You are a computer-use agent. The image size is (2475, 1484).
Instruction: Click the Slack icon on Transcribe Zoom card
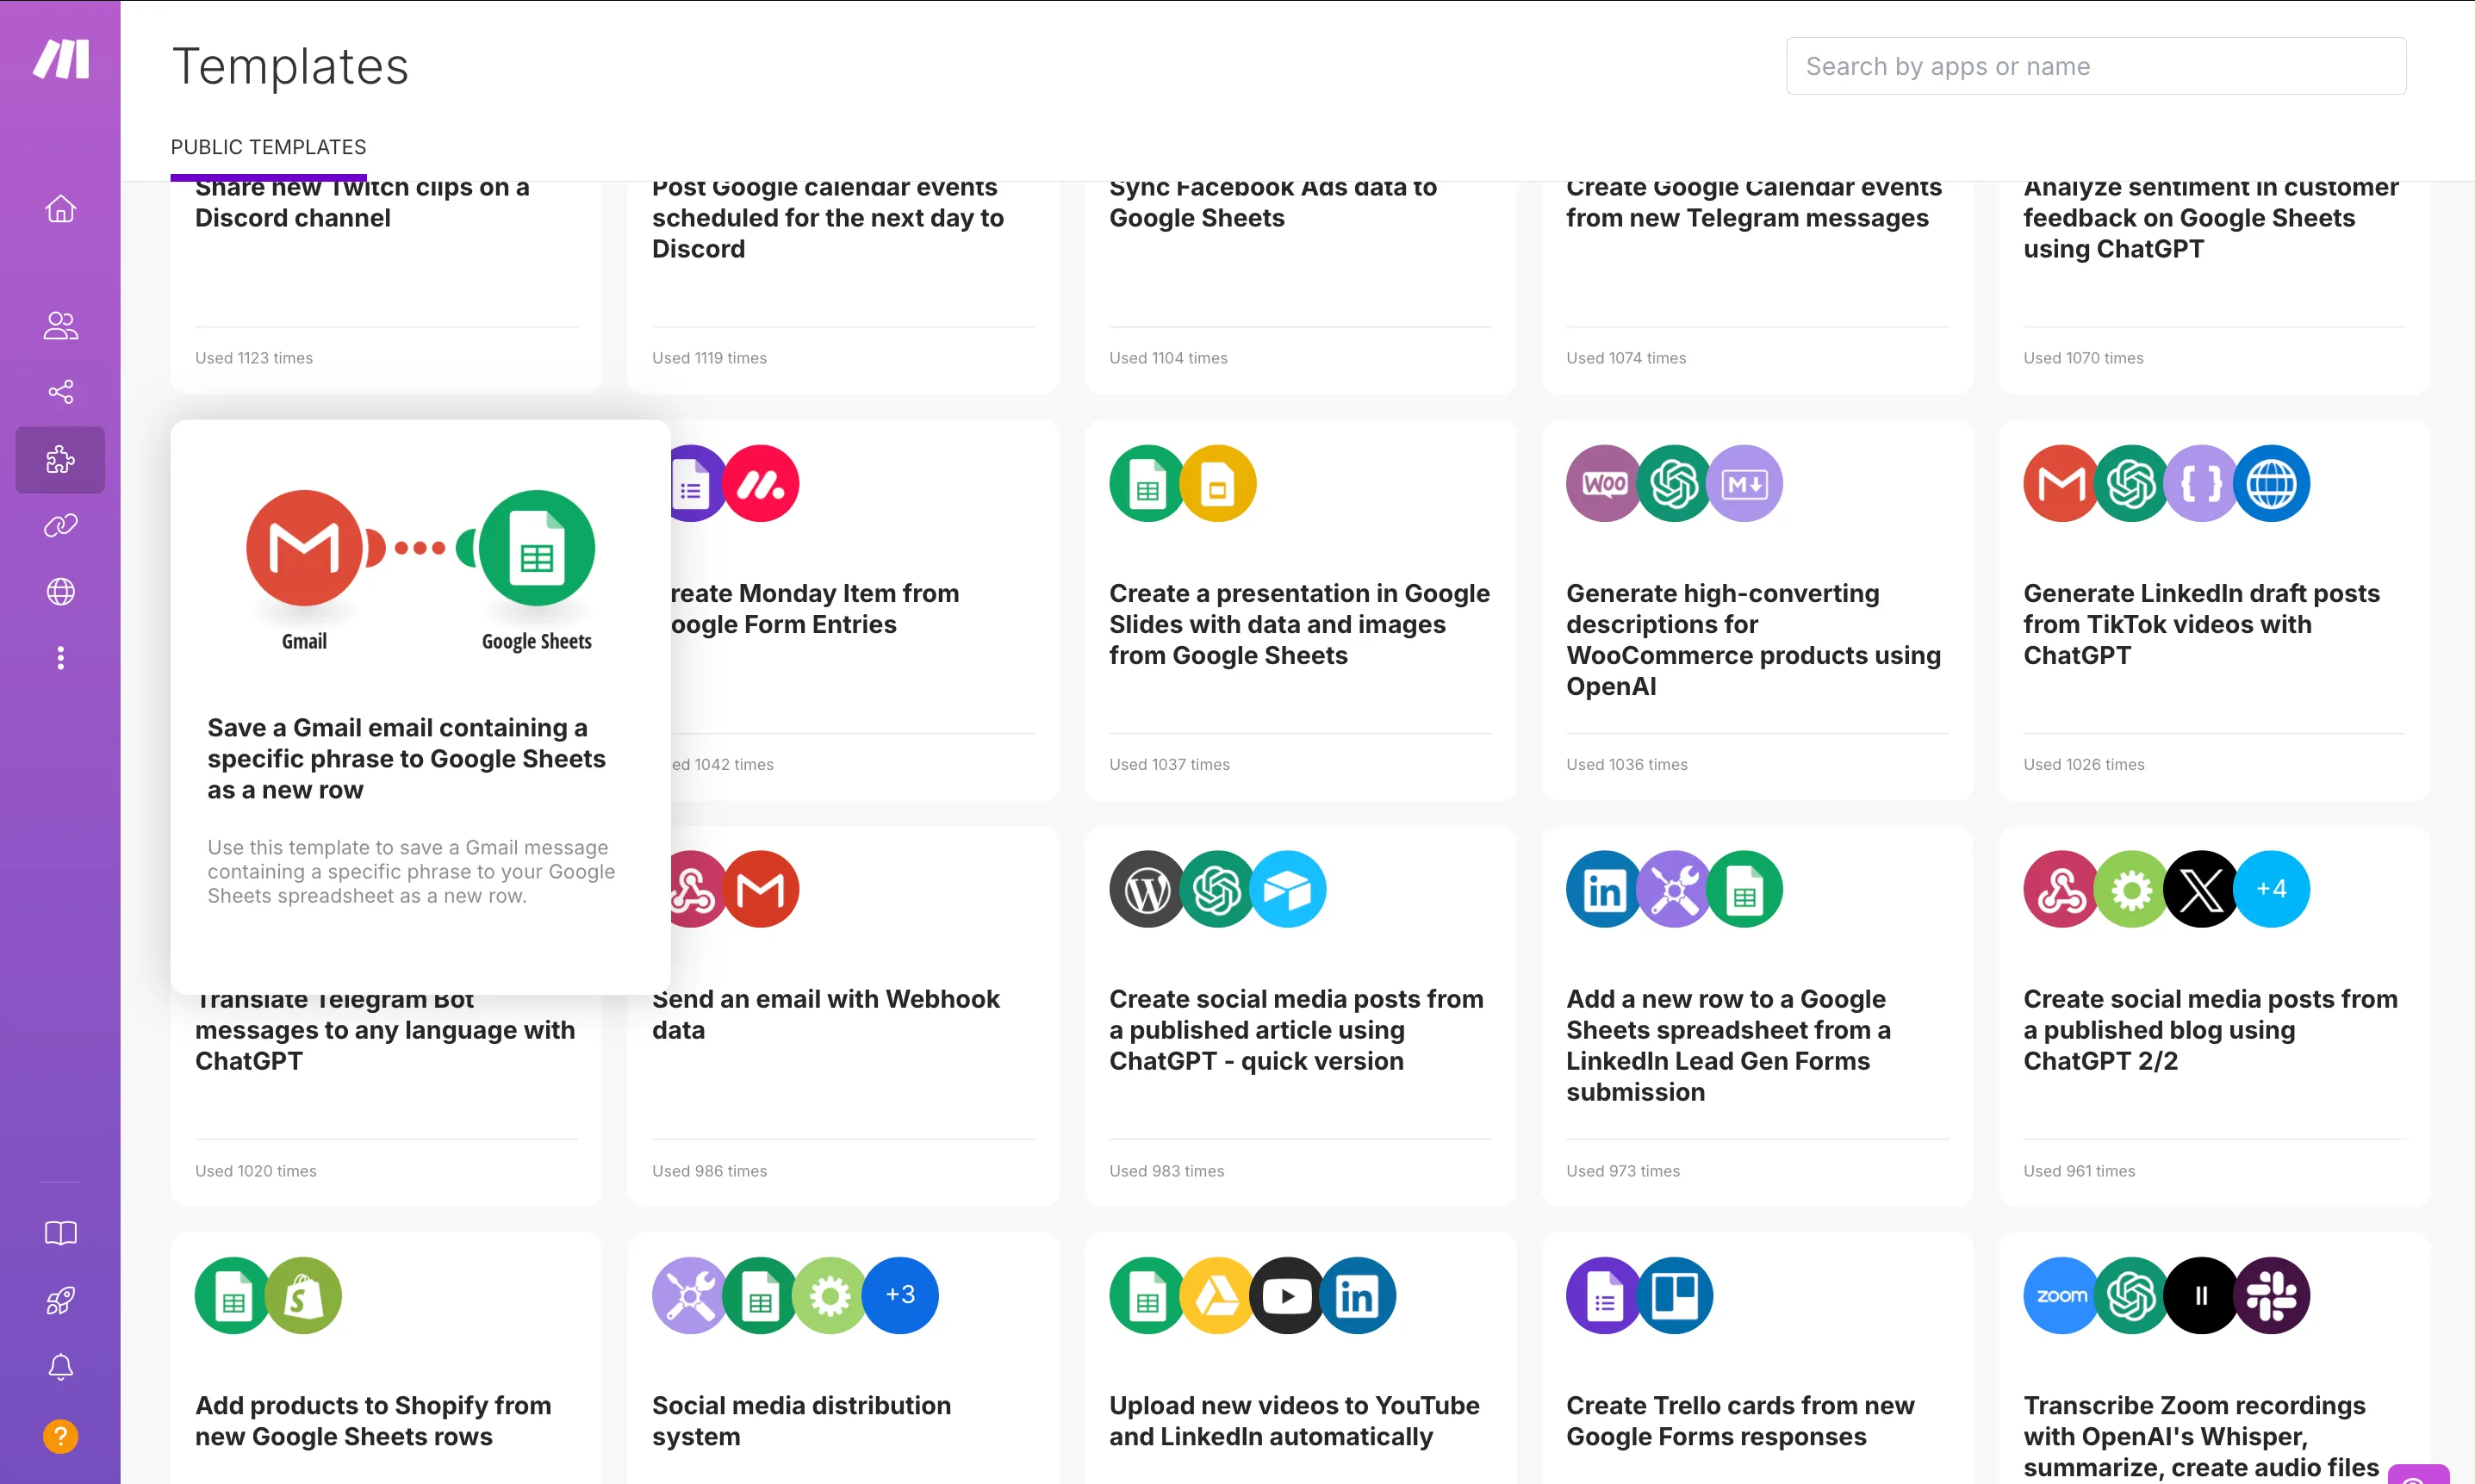tap(2272, 1295)
